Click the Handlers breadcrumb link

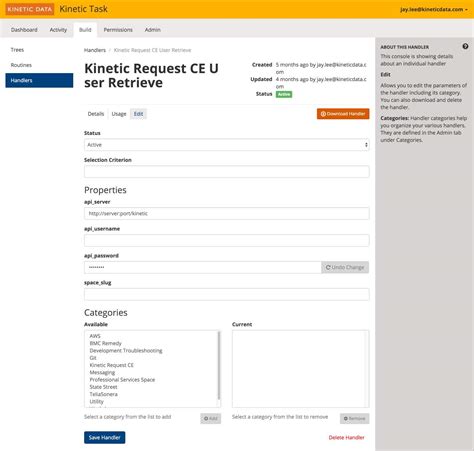pyautogui.click(x=95, y=50)
